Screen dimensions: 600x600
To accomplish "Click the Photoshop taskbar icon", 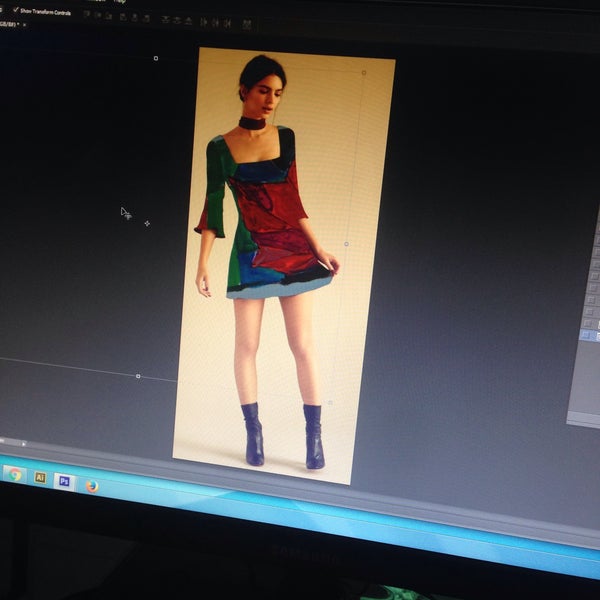I will tap(64, 481).
